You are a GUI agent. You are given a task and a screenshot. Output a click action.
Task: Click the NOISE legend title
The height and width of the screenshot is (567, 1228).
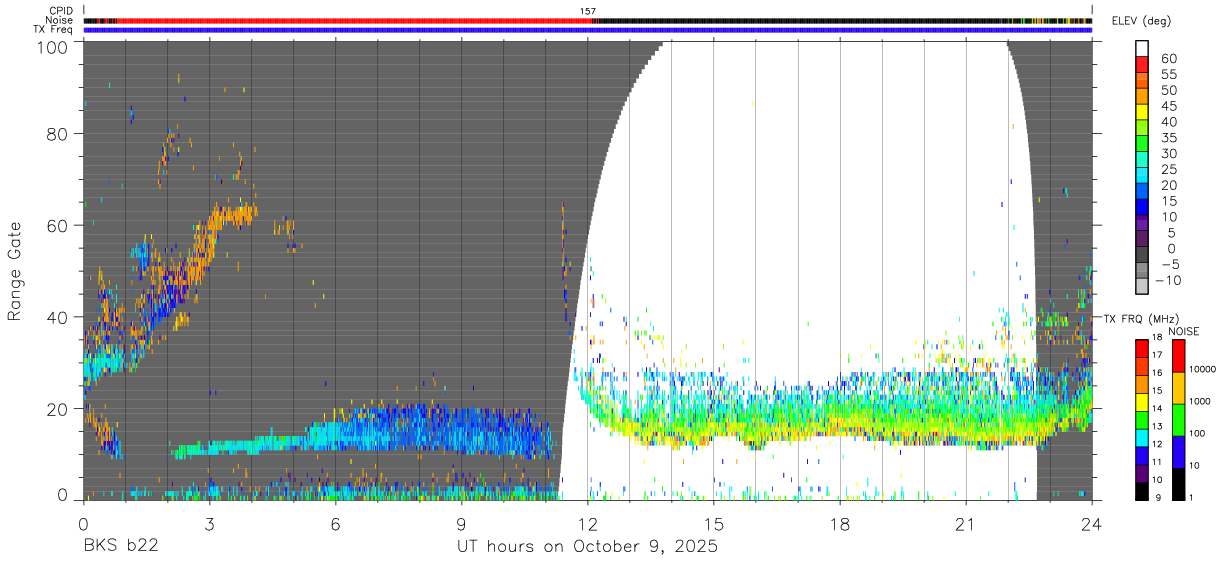(1184, 331)
